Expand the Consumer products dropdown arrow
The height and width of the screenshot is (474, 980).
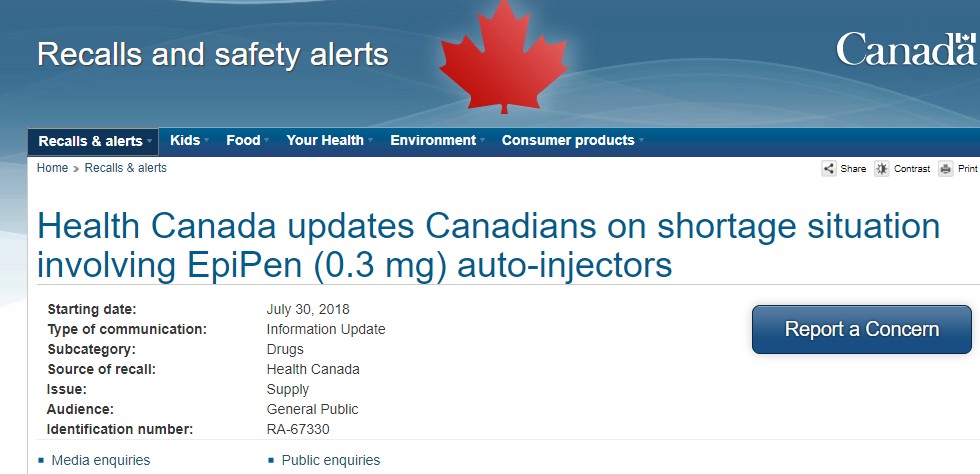coord(641,141)
